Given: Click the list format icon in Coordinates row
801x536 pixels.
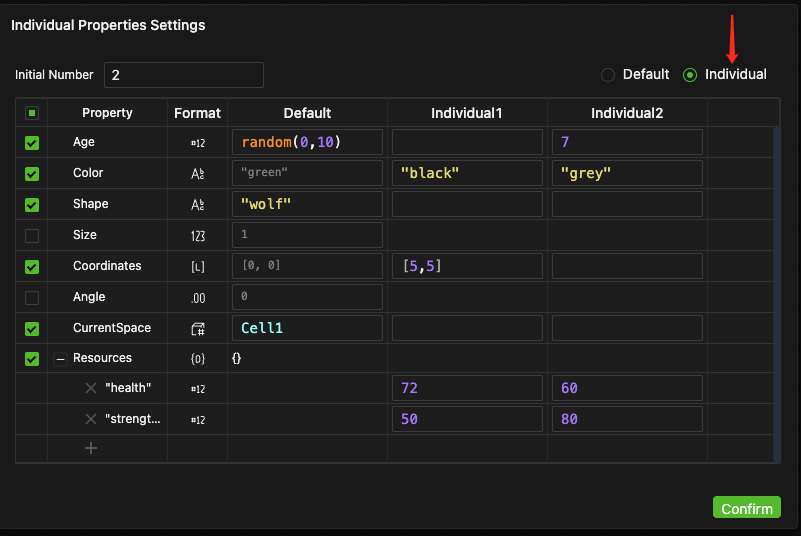Looking at the screenshot, I should [198, 267].
